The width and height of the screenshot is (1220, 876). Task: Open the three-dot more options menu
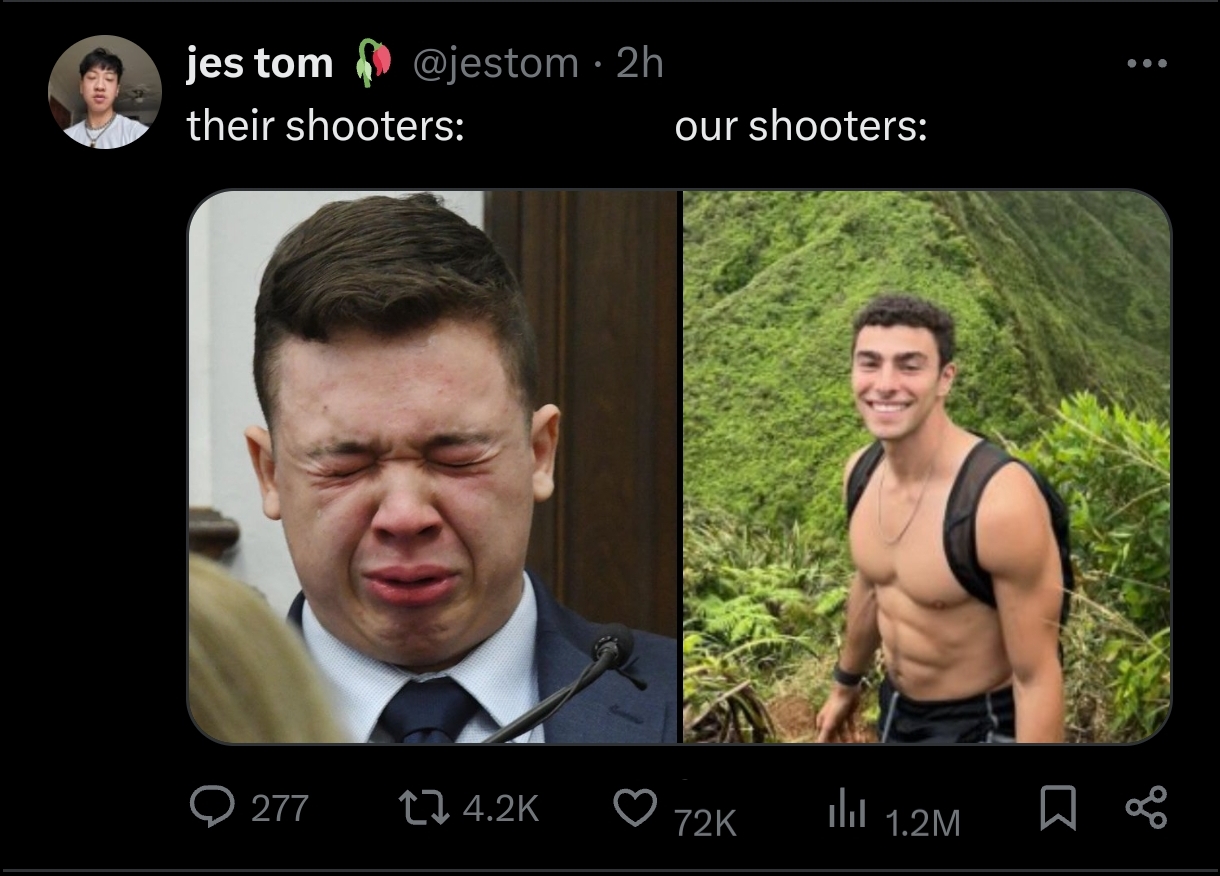tap(1145, 64)
